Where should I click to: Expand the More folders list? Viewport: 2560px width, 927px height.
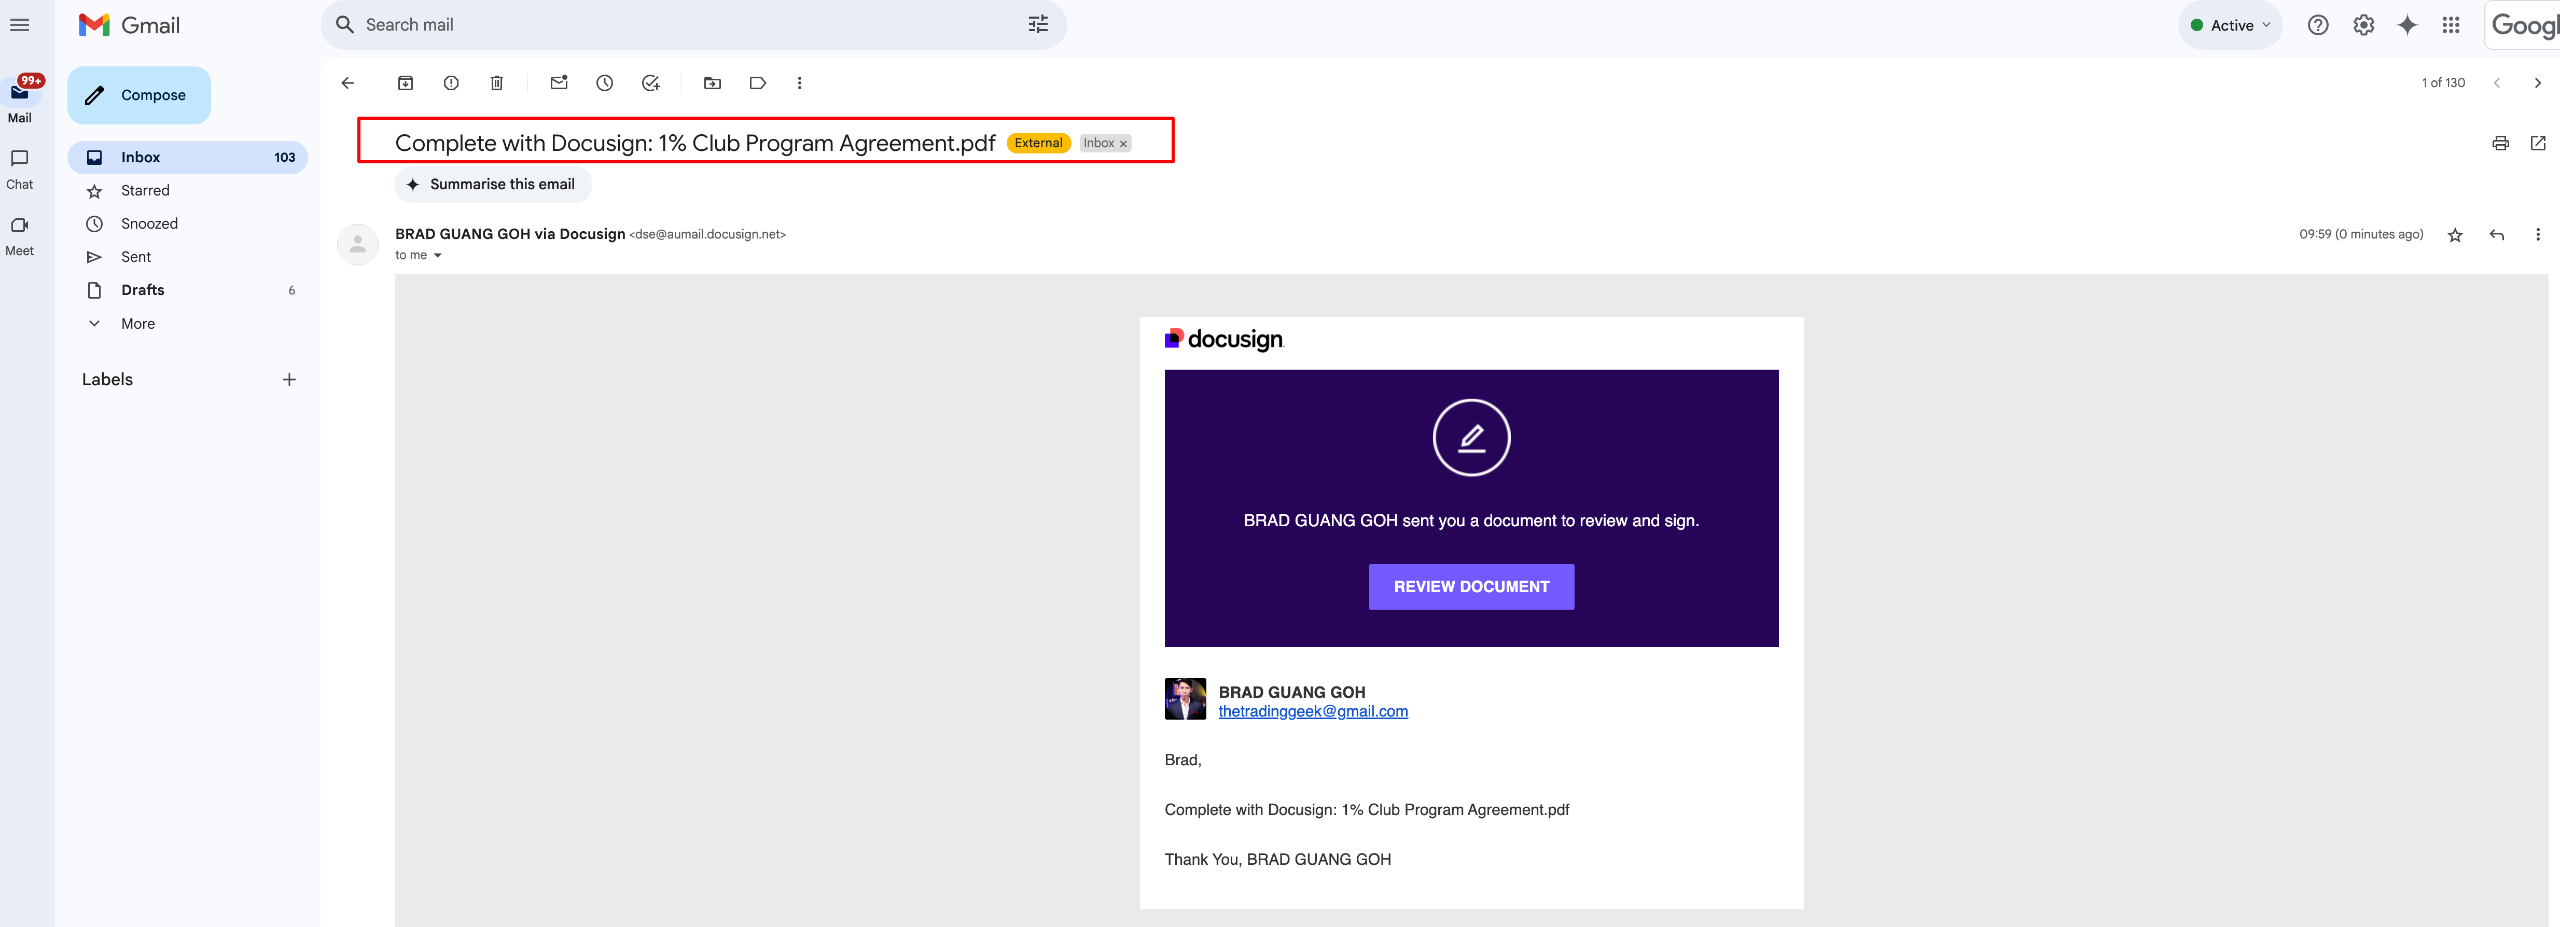click(x=138, y=324)
